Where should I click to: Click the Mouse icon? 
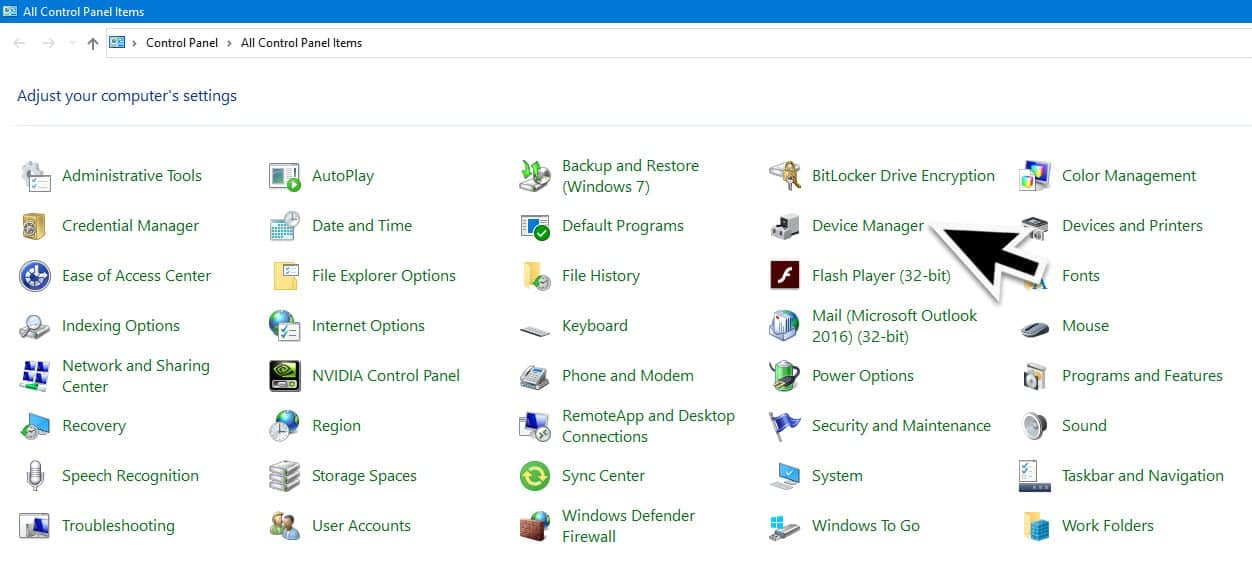tap(1035, 327)
